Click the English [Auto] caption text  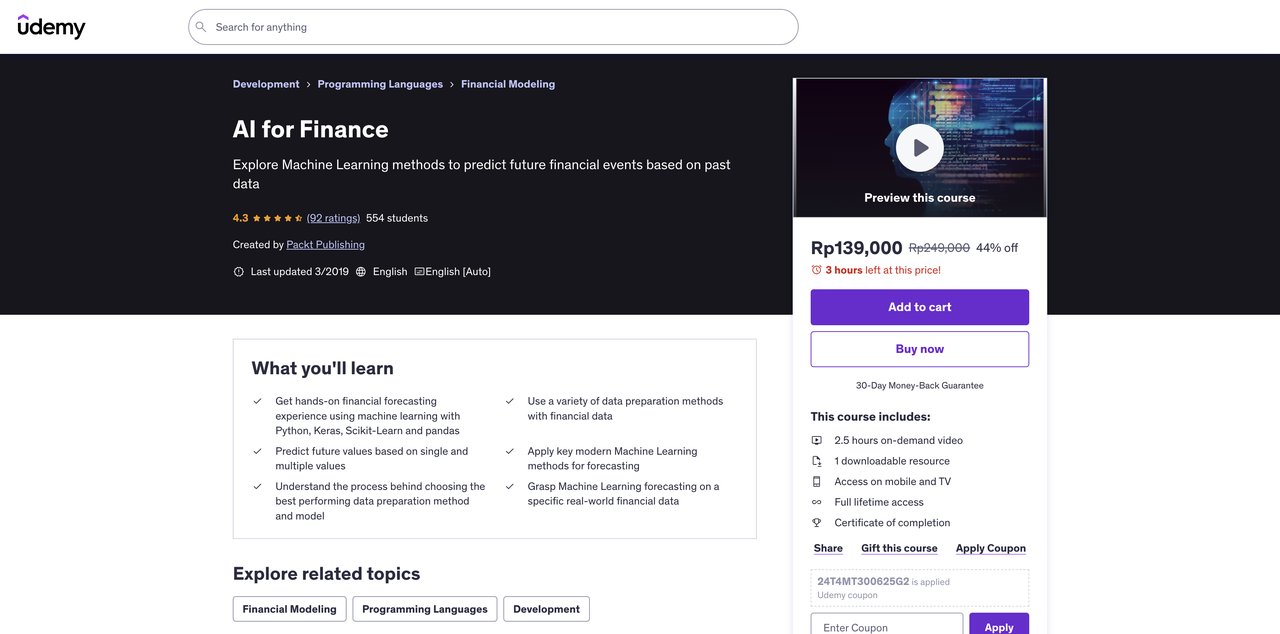pyautogui.click(x=458, y=272)
